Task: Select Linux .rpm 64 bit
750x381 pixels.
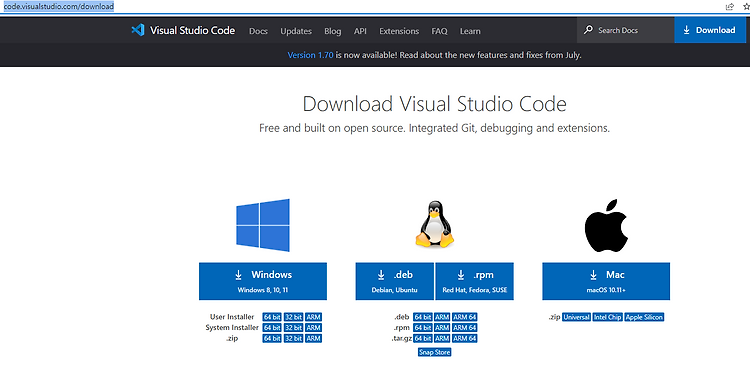Action: [423, 327]
